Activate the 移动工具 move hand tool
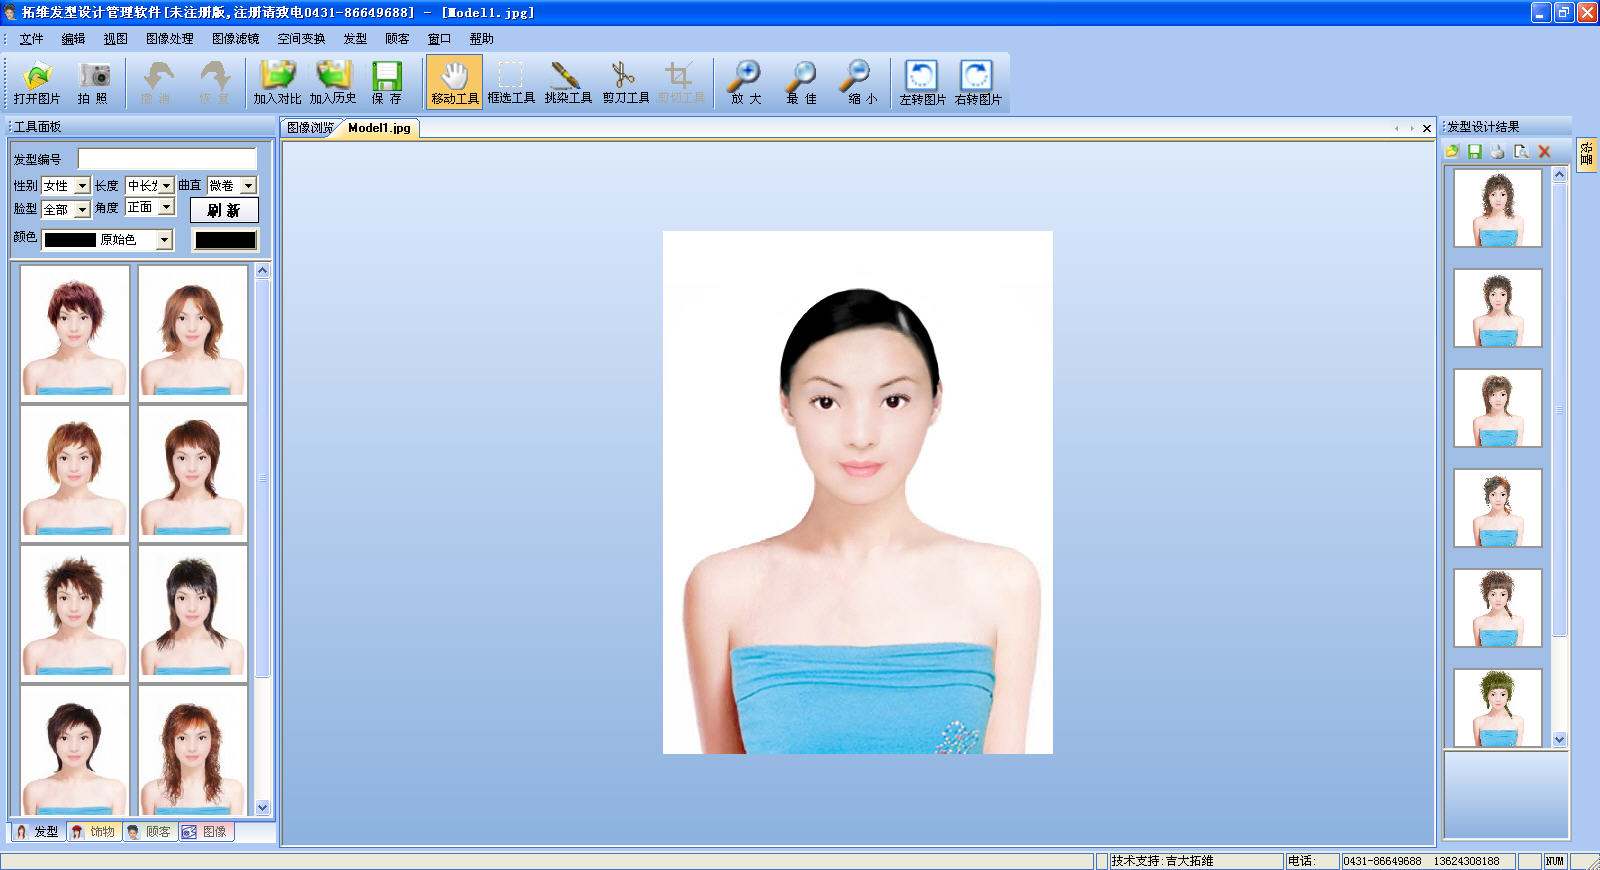 tap(455, 82)
